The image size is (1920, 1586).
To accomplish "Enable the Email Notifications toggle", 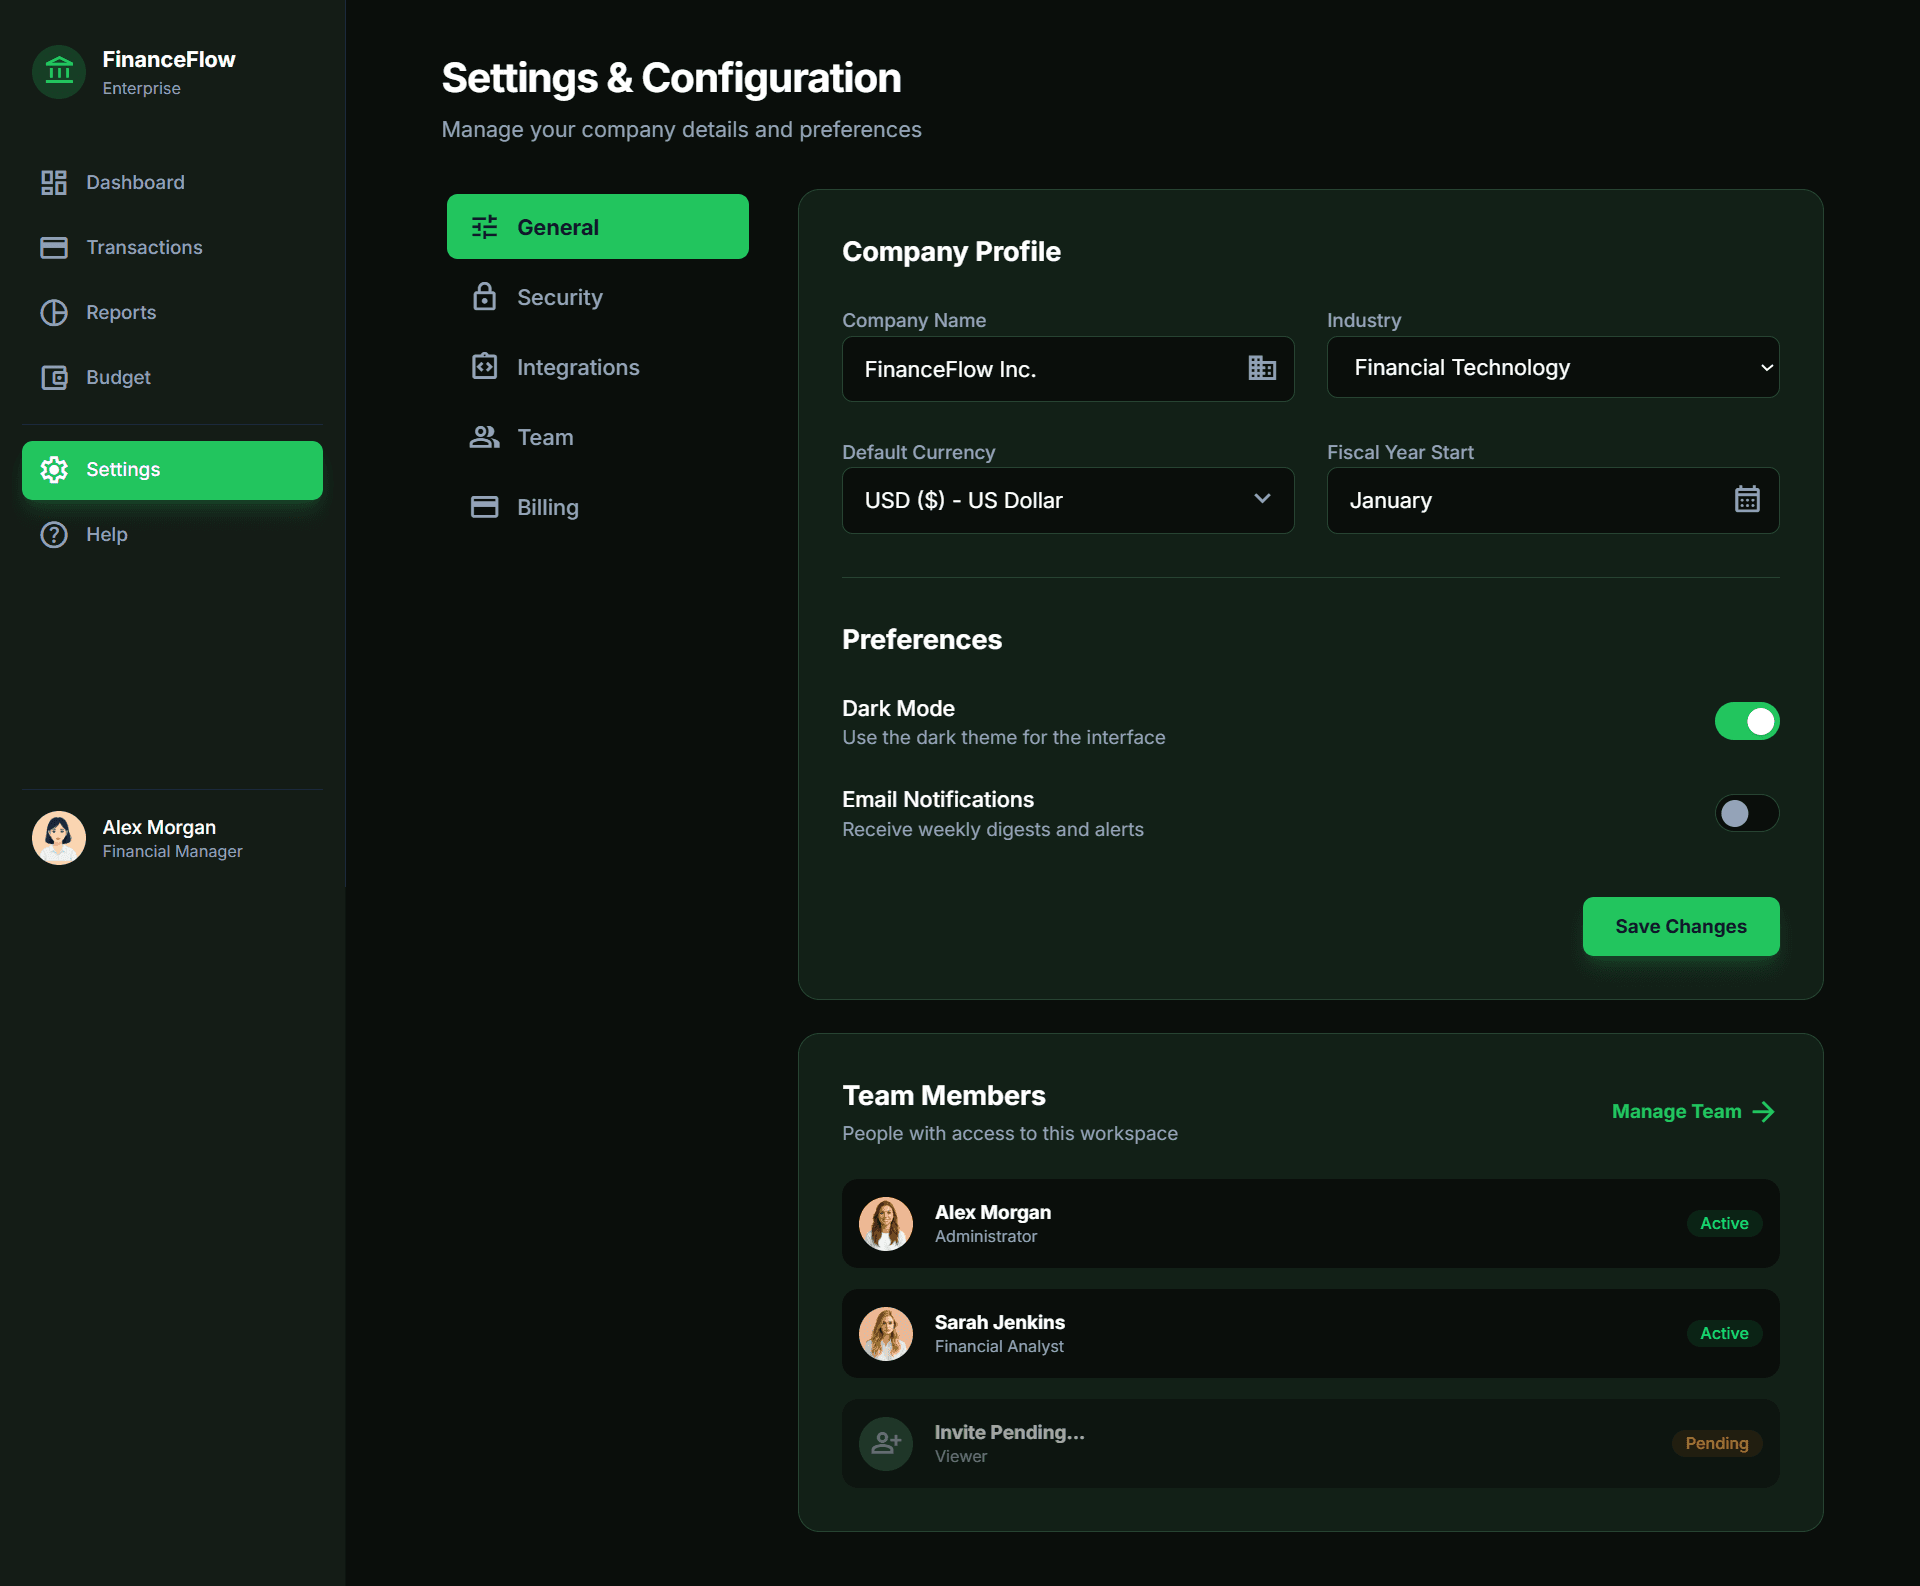I will (1746, 813).
